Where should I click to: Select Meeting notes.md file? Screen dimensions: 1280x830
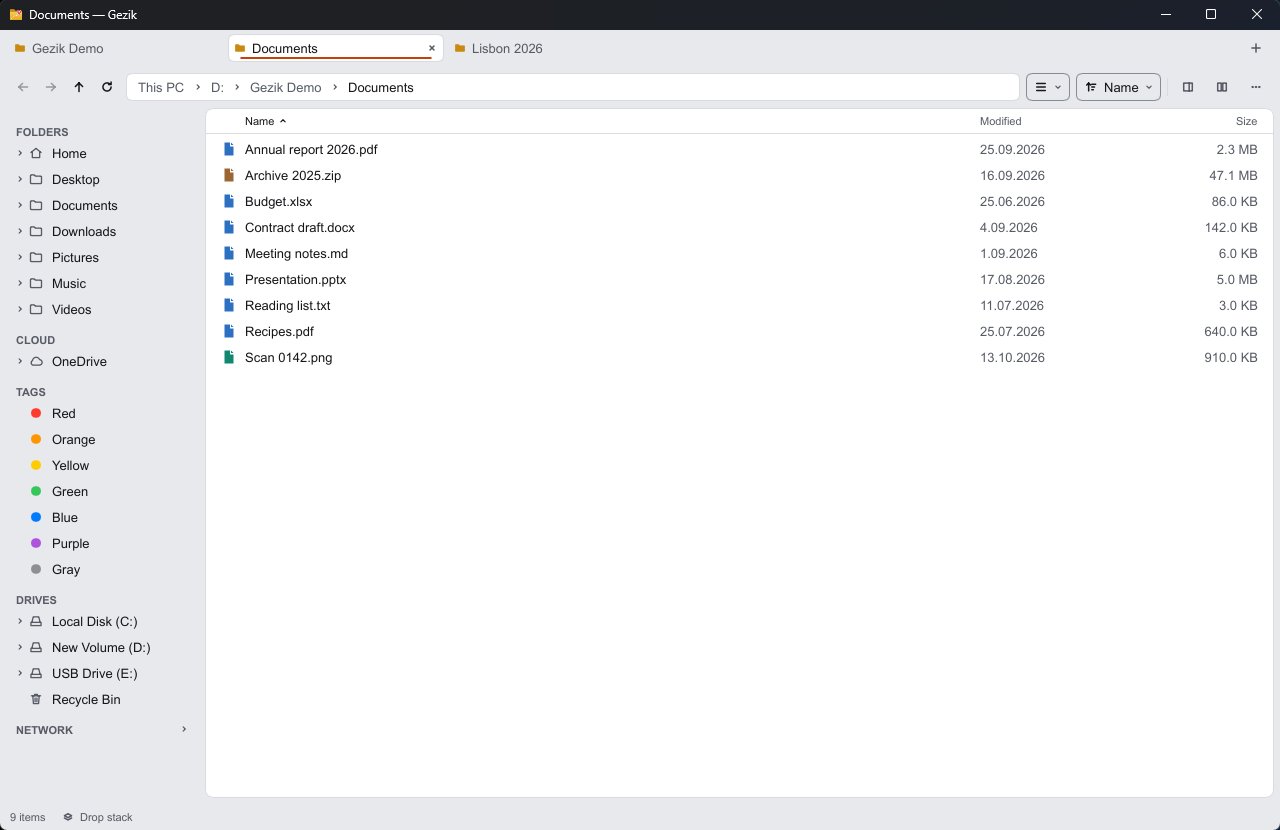coord(740,253)
